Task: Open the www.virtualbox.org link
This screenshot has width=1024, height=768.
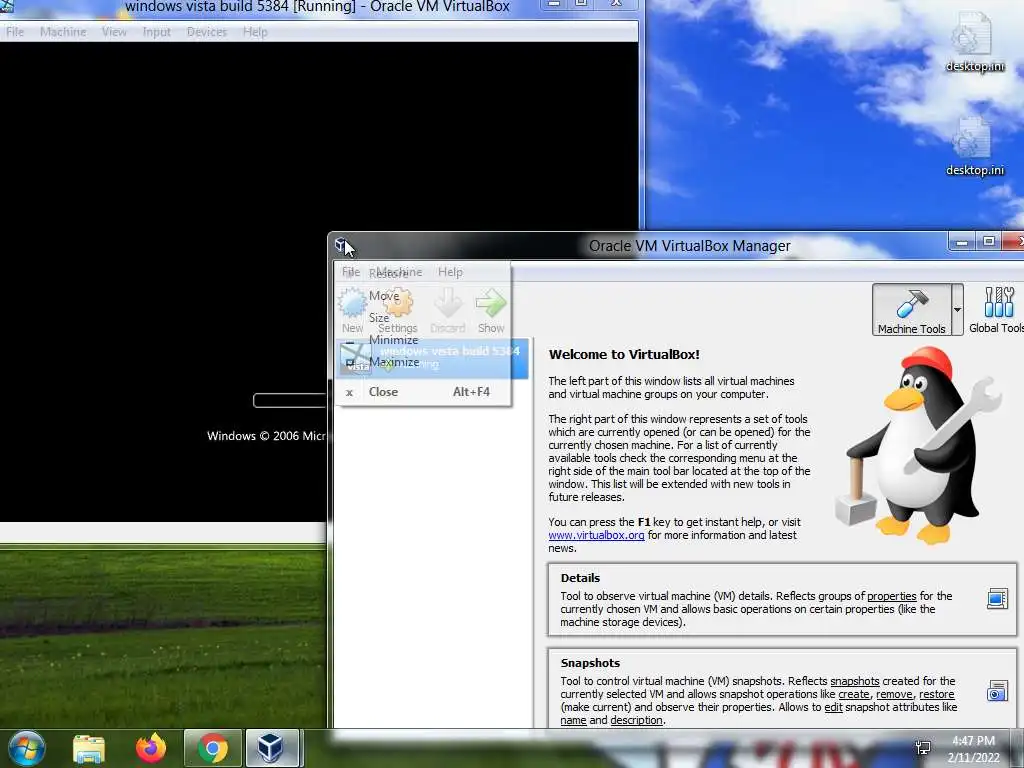Action: (596, 535)
